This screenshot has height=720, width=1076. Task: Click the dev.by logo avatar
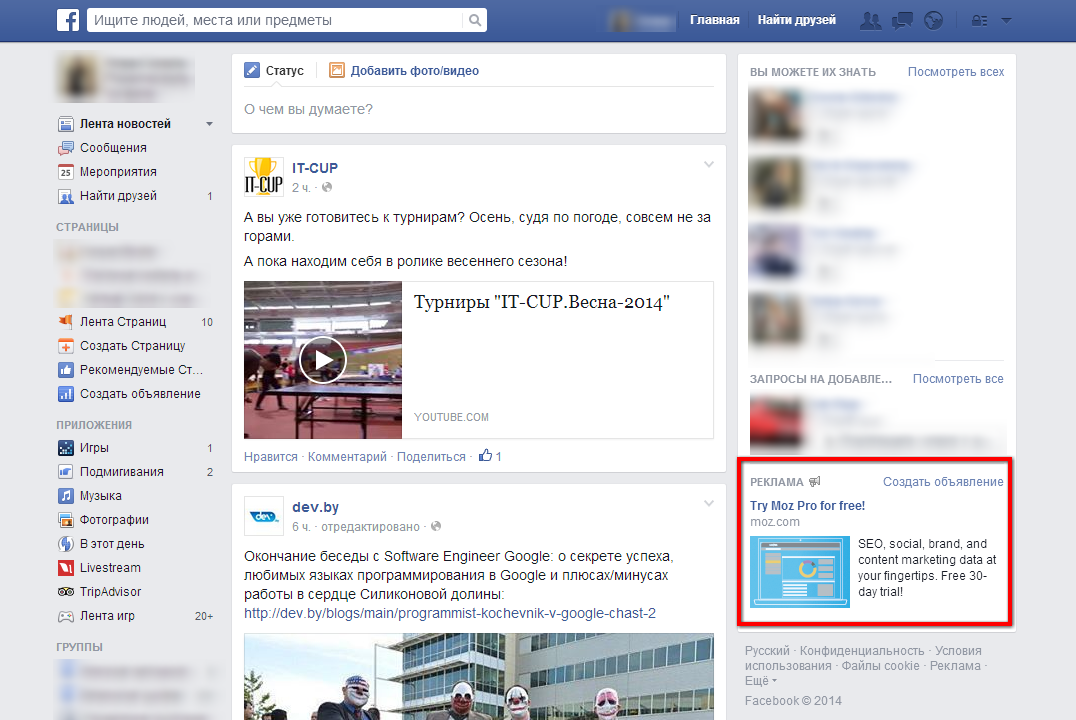pos(264,515)
